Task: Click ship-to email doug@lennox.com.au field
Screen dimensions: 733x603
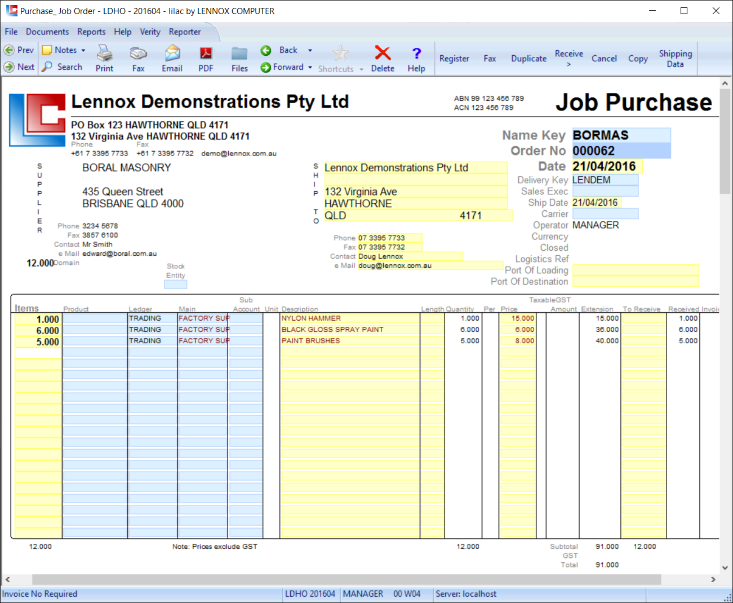Action: click(431, 266)
